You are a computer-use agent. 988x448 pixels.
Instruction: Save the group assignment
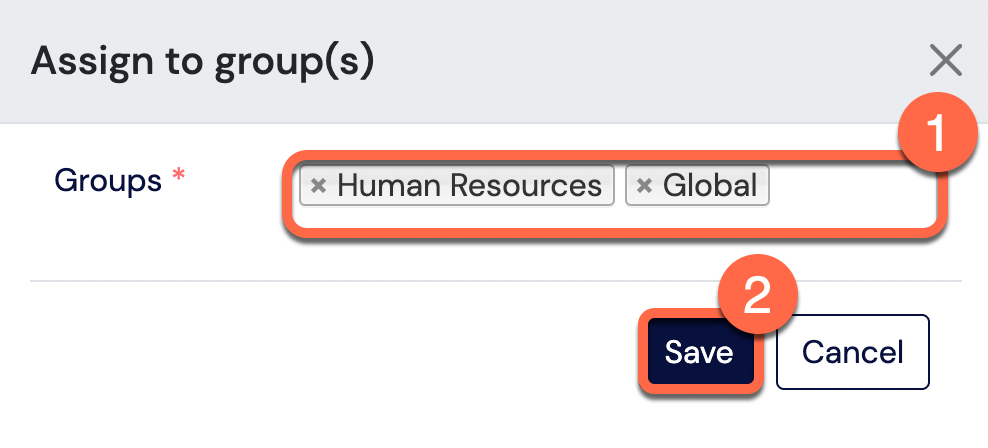click(x=699, y=352)
